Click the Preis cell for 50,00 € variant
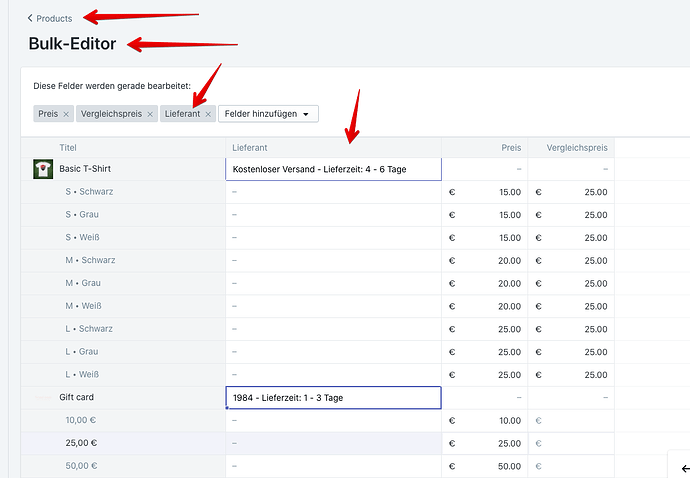Viewport: 690px width, 478px height. pyautogui.click(x=485, y=466)
